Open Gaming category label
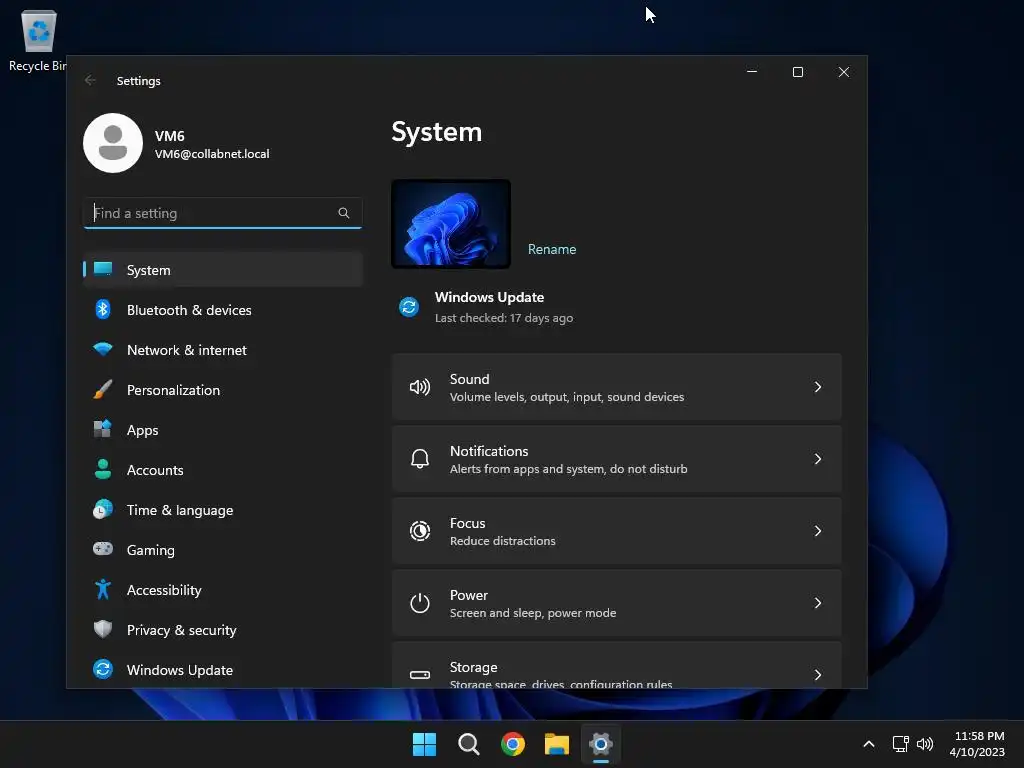1024x768 pixels. click(x=150, y=551)
